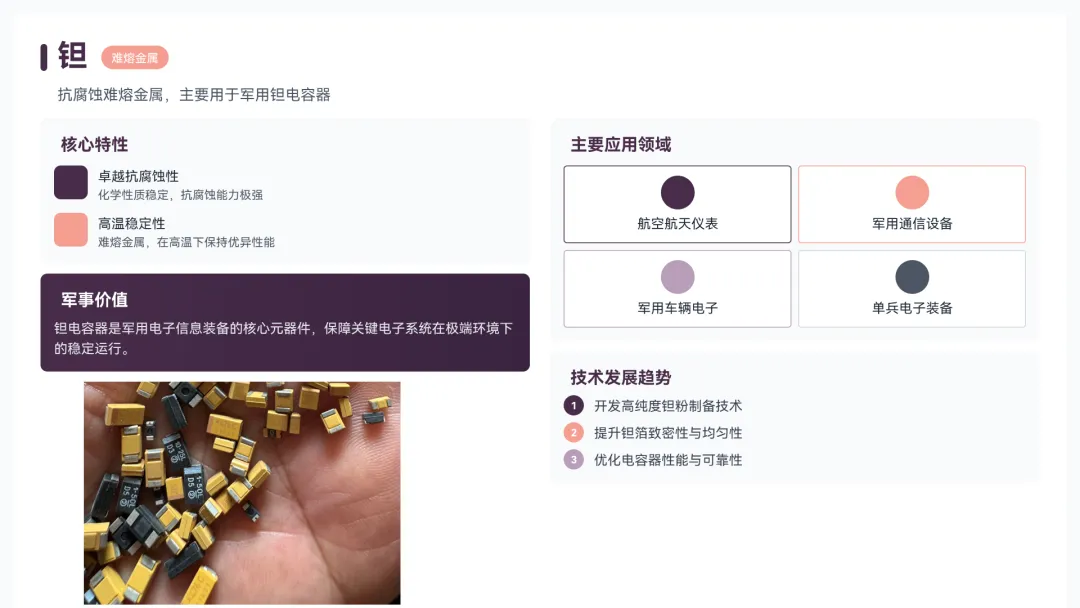The height and width of the screenshot is (608, 1080).
Task: Click the lavender circle above 军用车辆电子
Action: (678, 277)
